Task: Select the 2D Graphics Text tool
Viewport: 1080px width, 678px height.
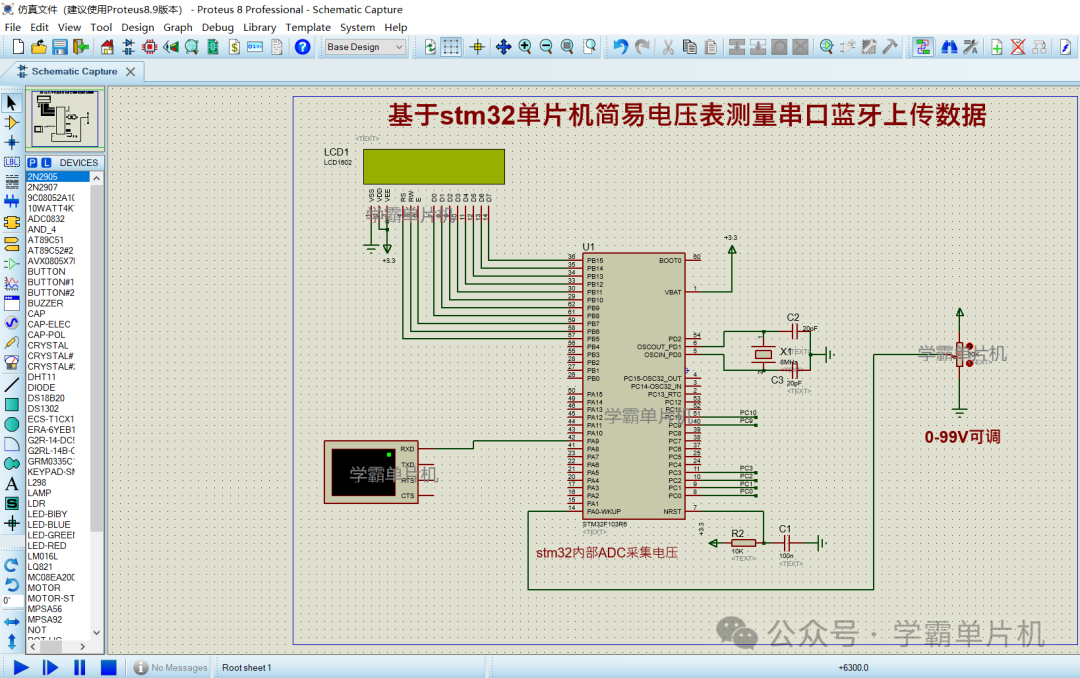Action: pos(12,484)
